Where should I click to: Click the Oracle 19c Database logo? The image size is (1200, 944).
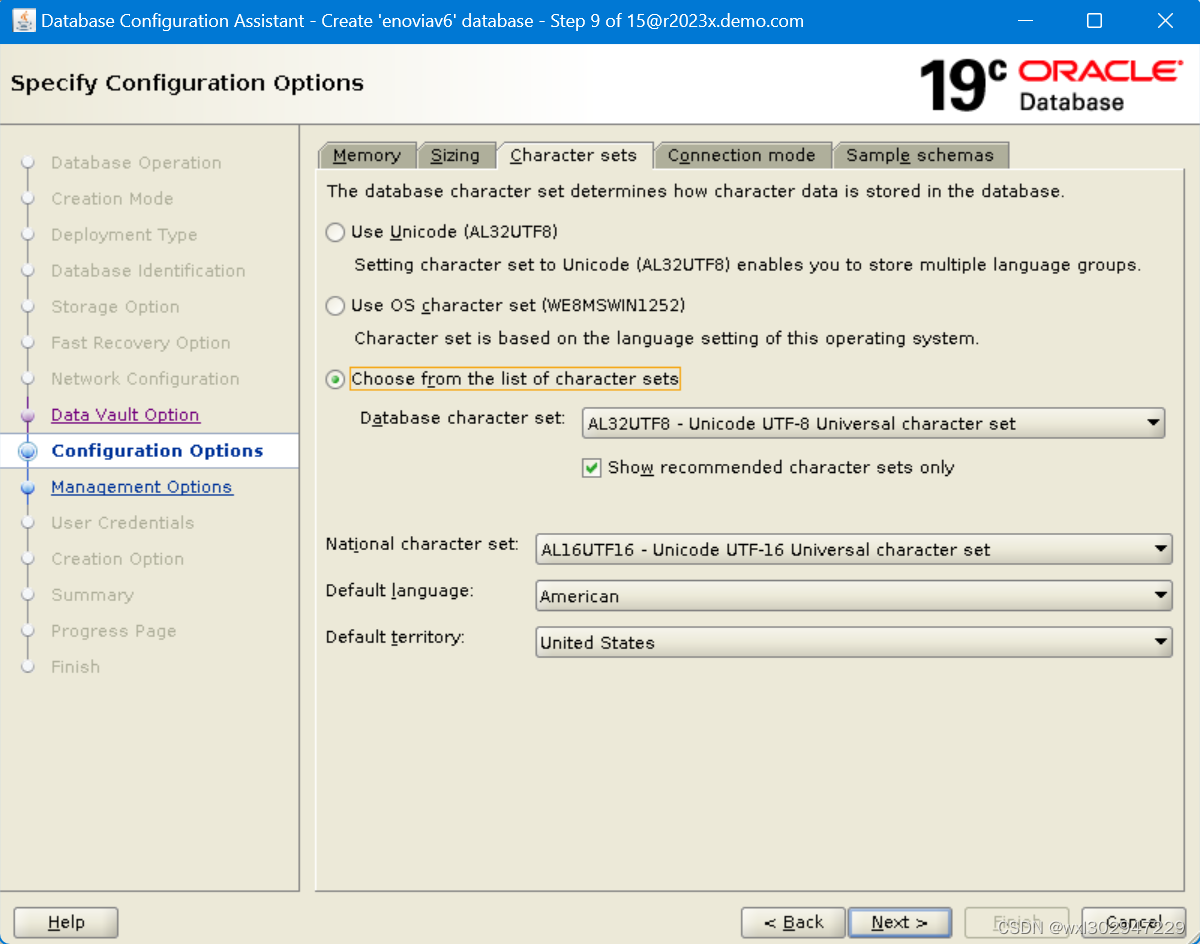[x=1050, y=84]
